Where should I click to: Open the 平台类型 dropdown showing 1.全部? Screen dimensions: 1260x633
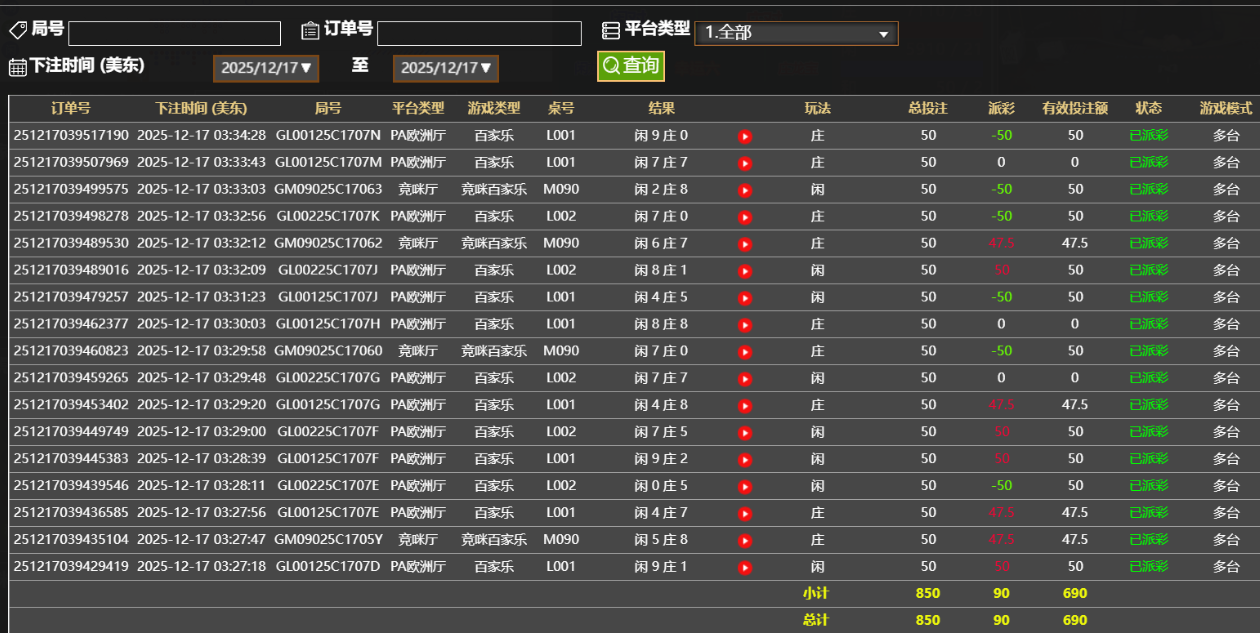(x=796, y=32)
